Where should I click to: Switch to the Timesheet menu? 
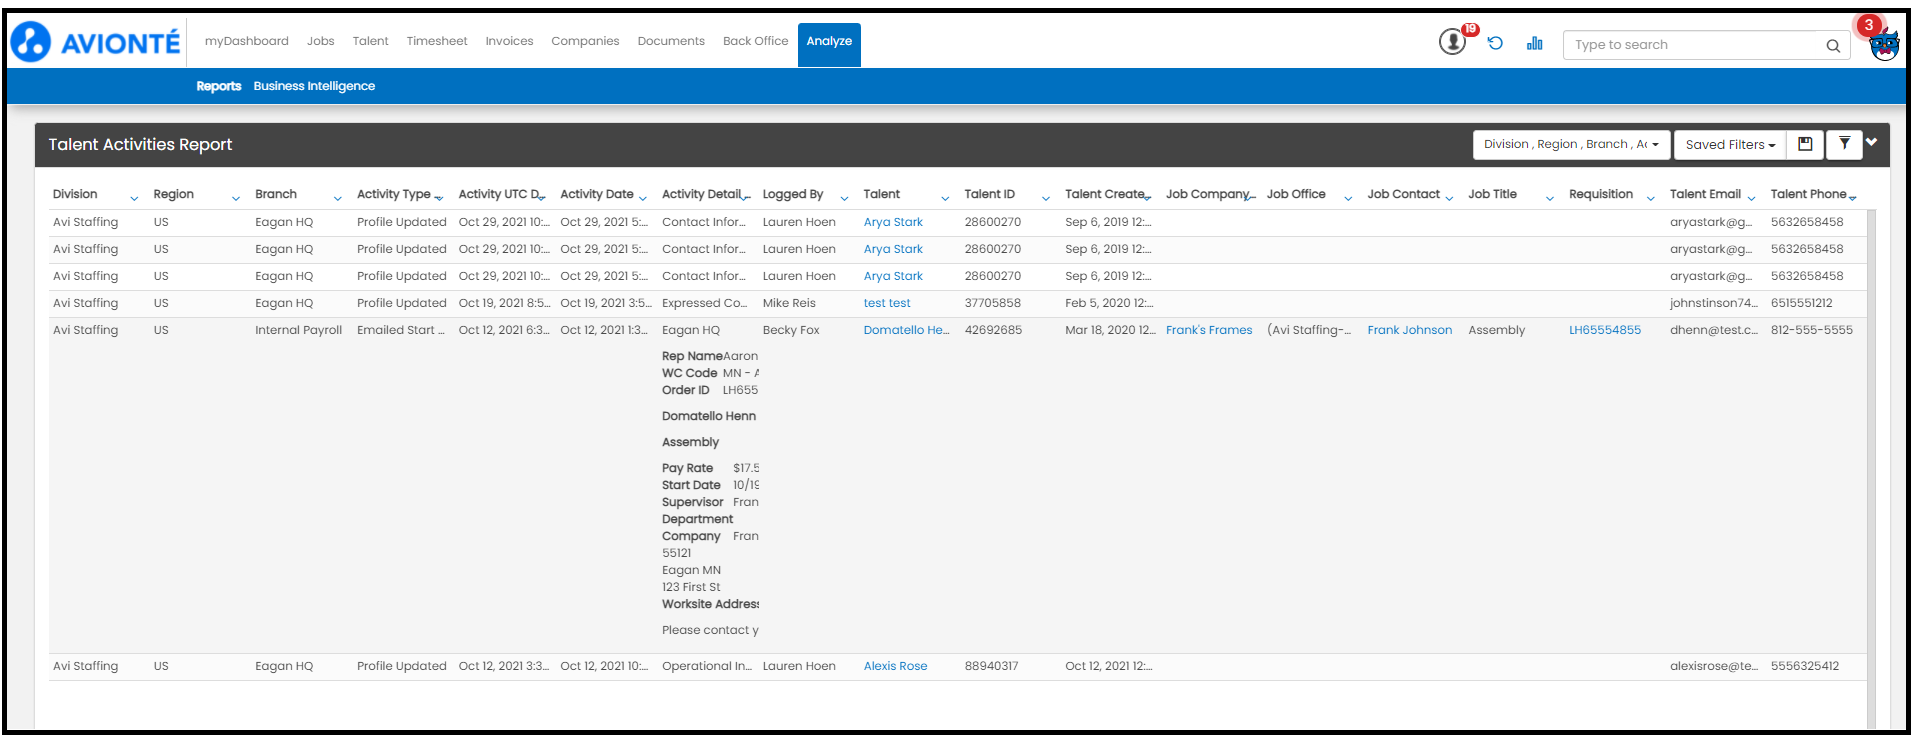pos(436,41)
